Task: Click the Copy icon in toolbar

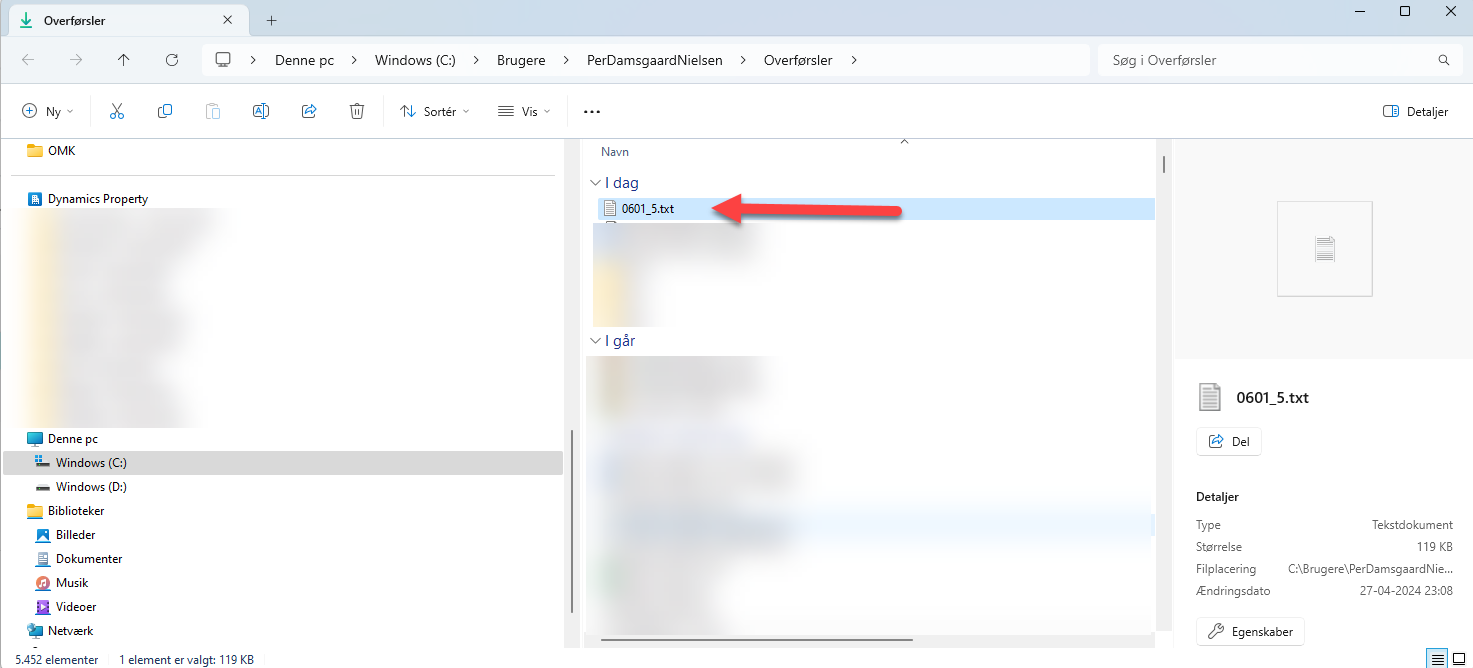Action: pyautogui.click(x=165, y=112)
